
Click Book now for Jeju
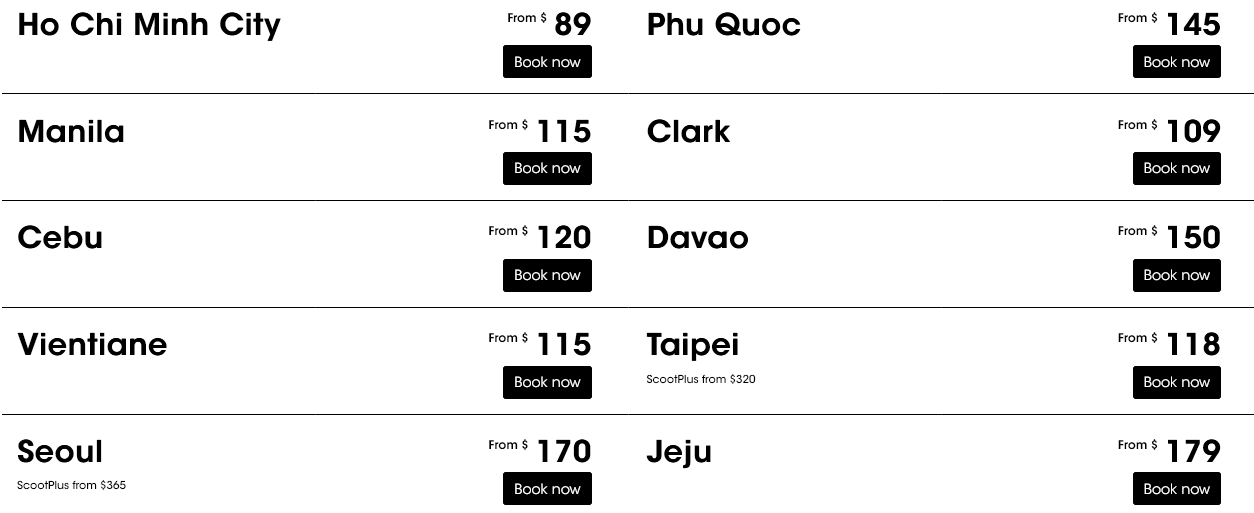click(1176, 489)
